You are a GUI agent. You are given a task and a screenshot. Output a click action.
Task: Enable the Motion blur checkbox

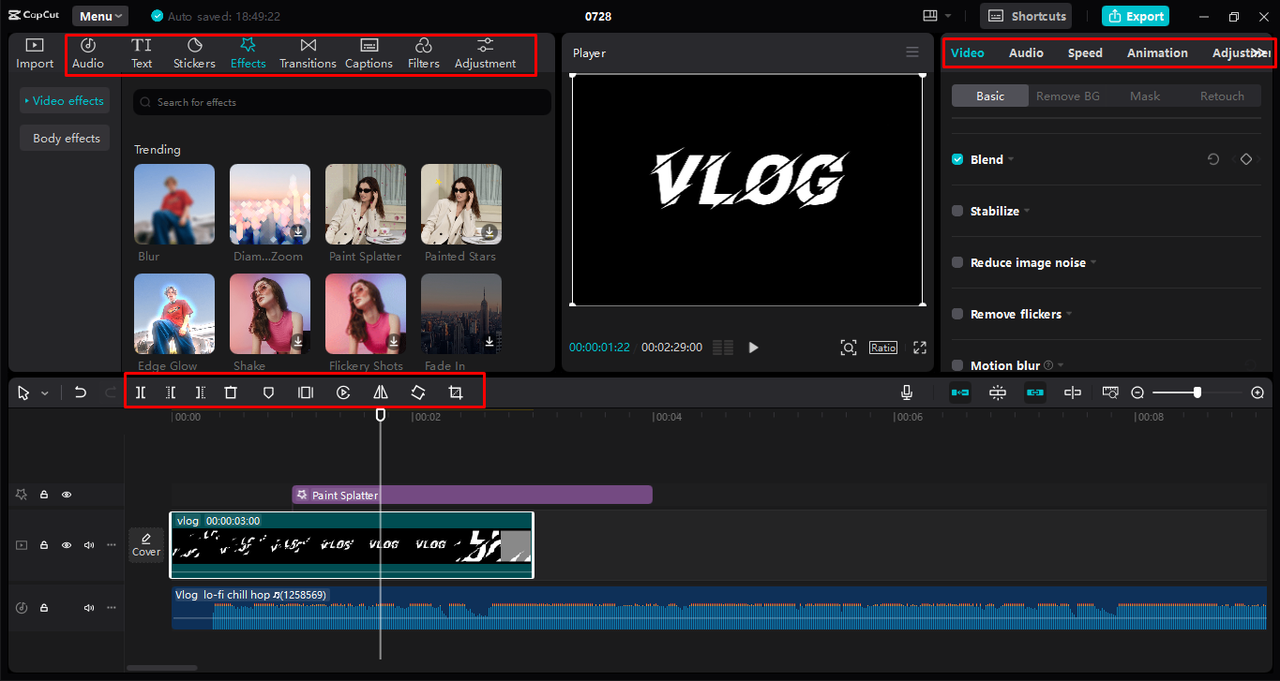click(958, 365)
